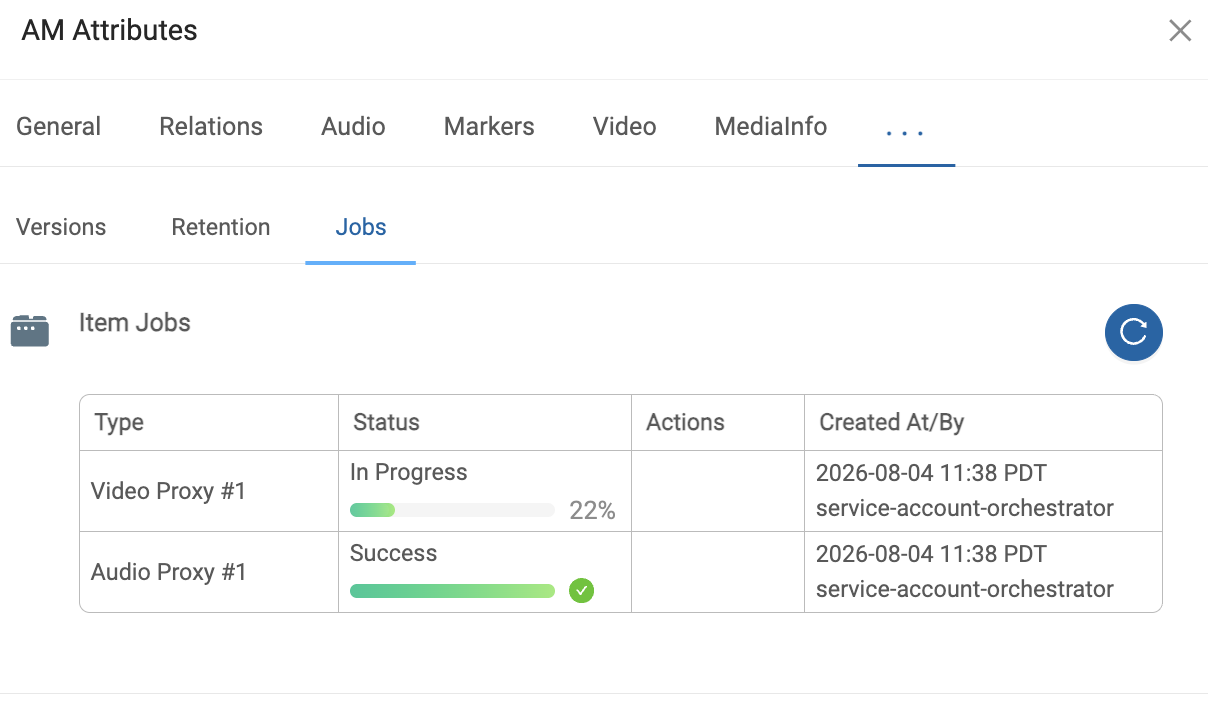Click the Actions column header
1208x722 pixels.
(x=718, y=422)
